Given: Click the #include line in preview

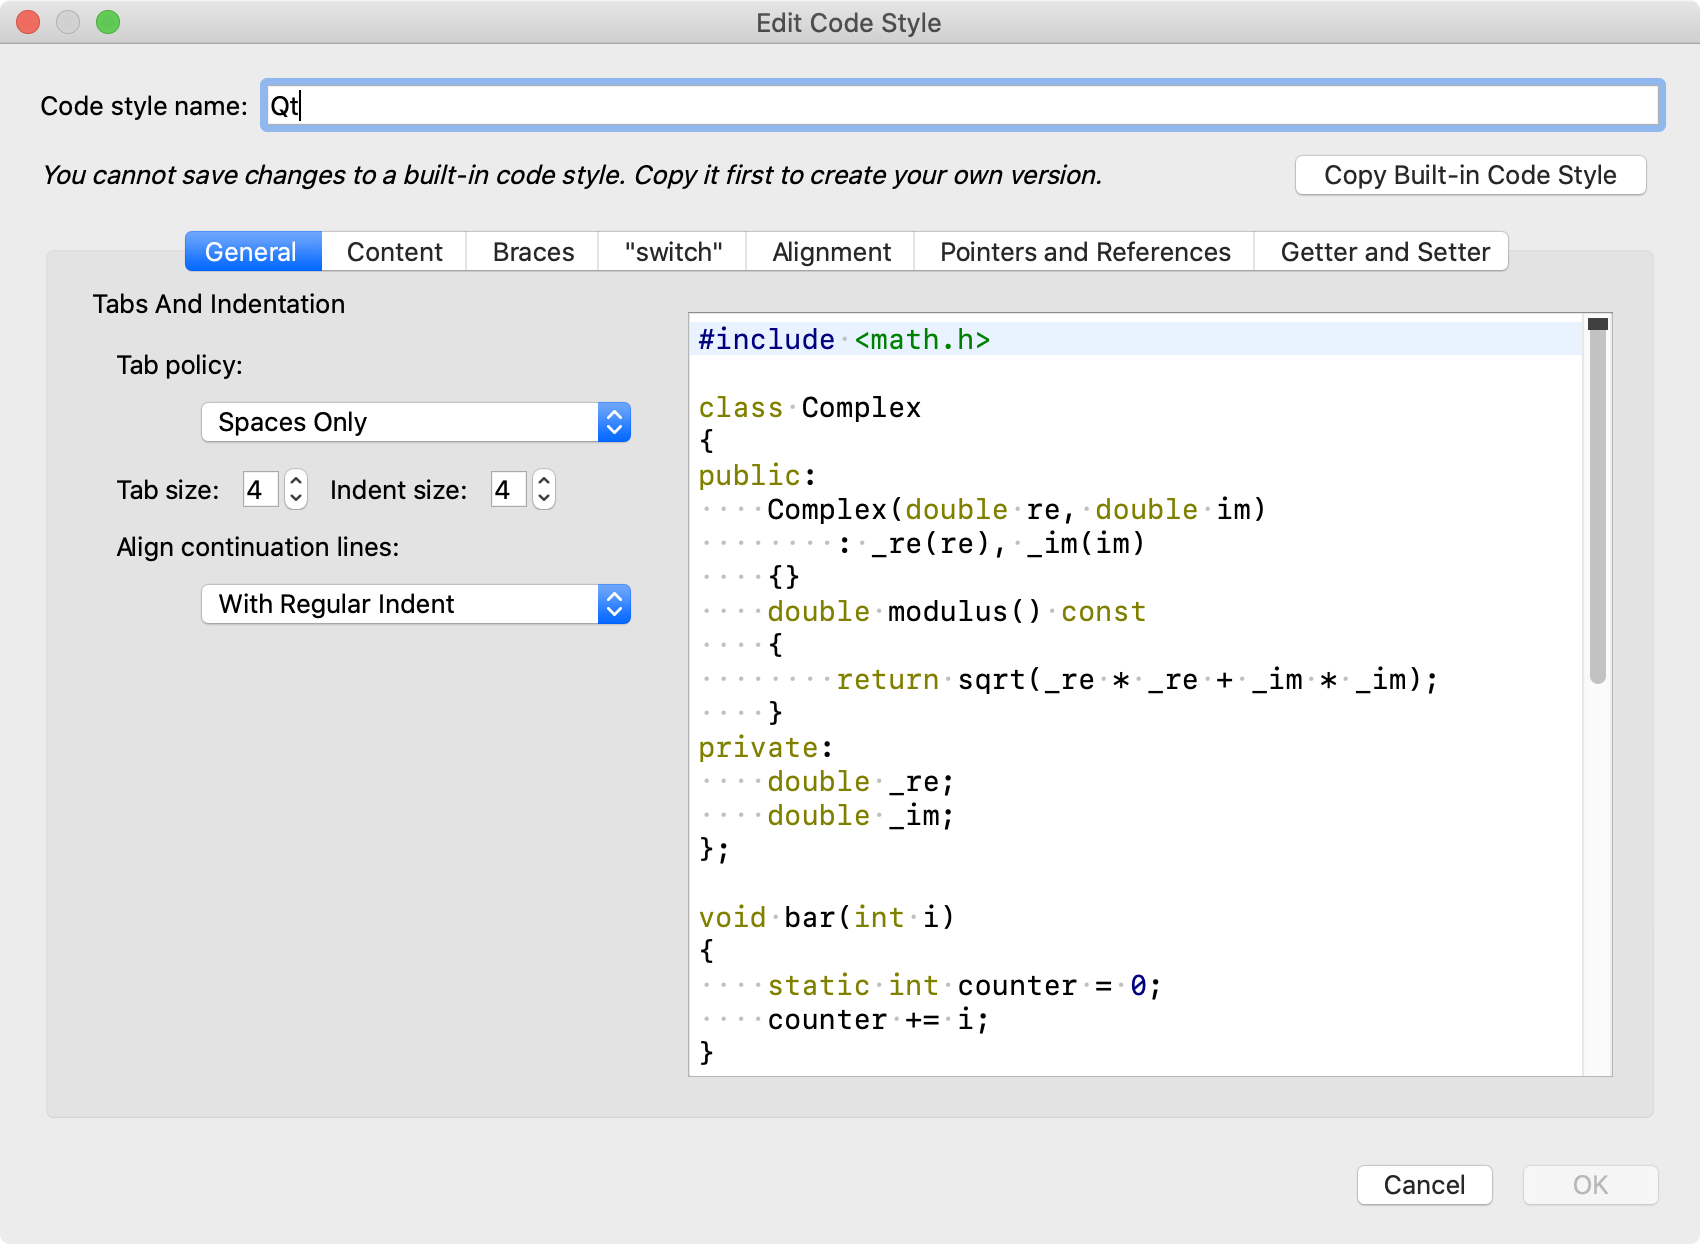Looking at the screenshot, I should coord(844,340).
